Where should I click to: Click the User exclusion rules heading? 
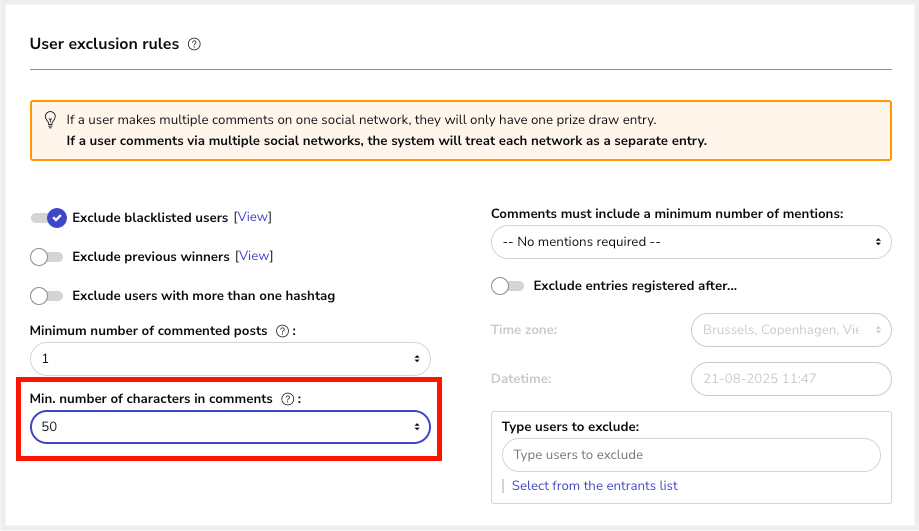(x=104, y=44)
